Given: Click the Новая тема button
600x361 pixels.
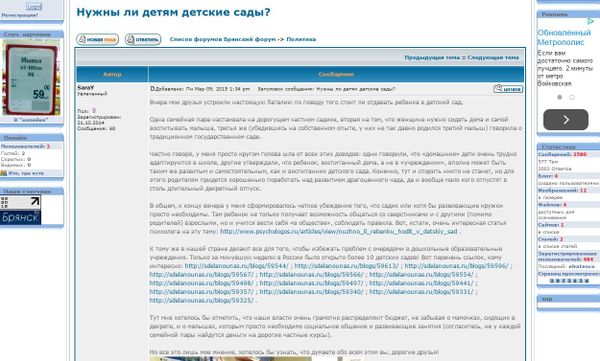Looking at the screenshot, I should point(97,39).
